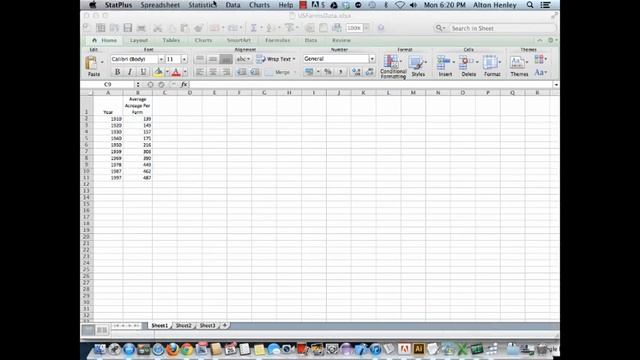Align cell content to middle

point(213,59)
